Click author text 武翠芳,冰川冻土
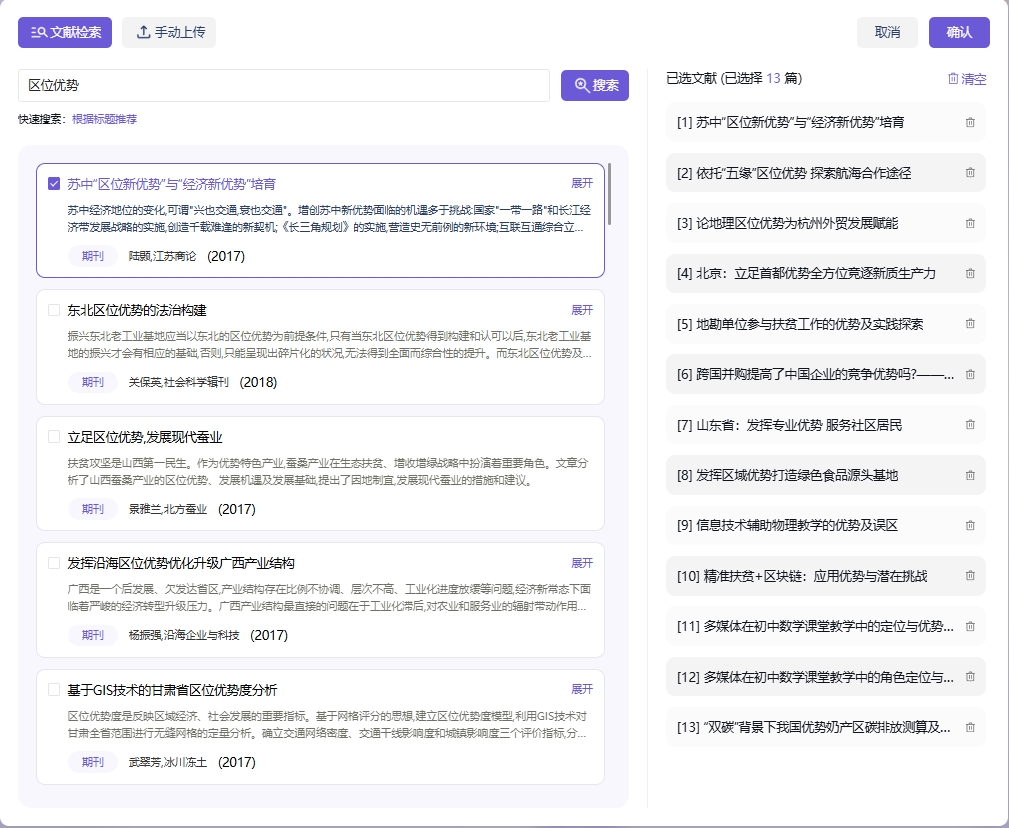This screenshot has height=828, width=1009. [167, 762]
